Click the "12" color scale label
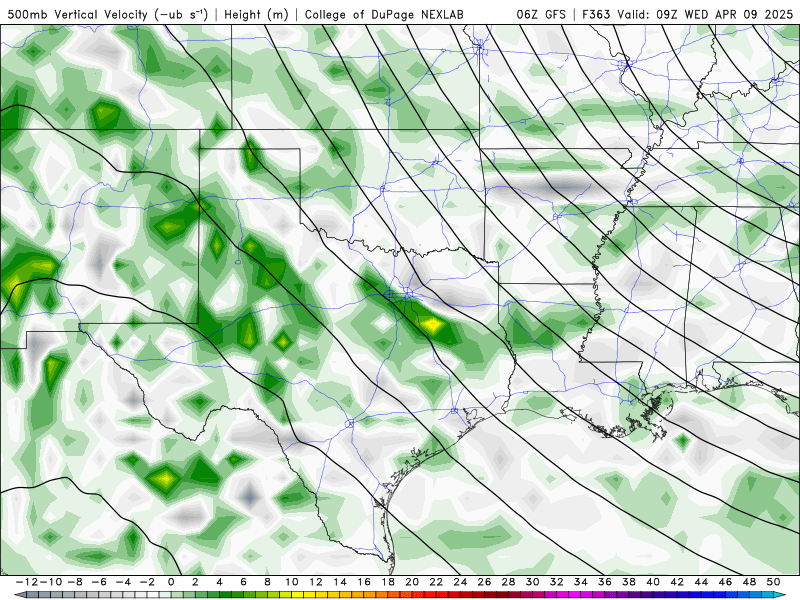The height and width of the screenshot is (600, 800). [x=316, y=582]
